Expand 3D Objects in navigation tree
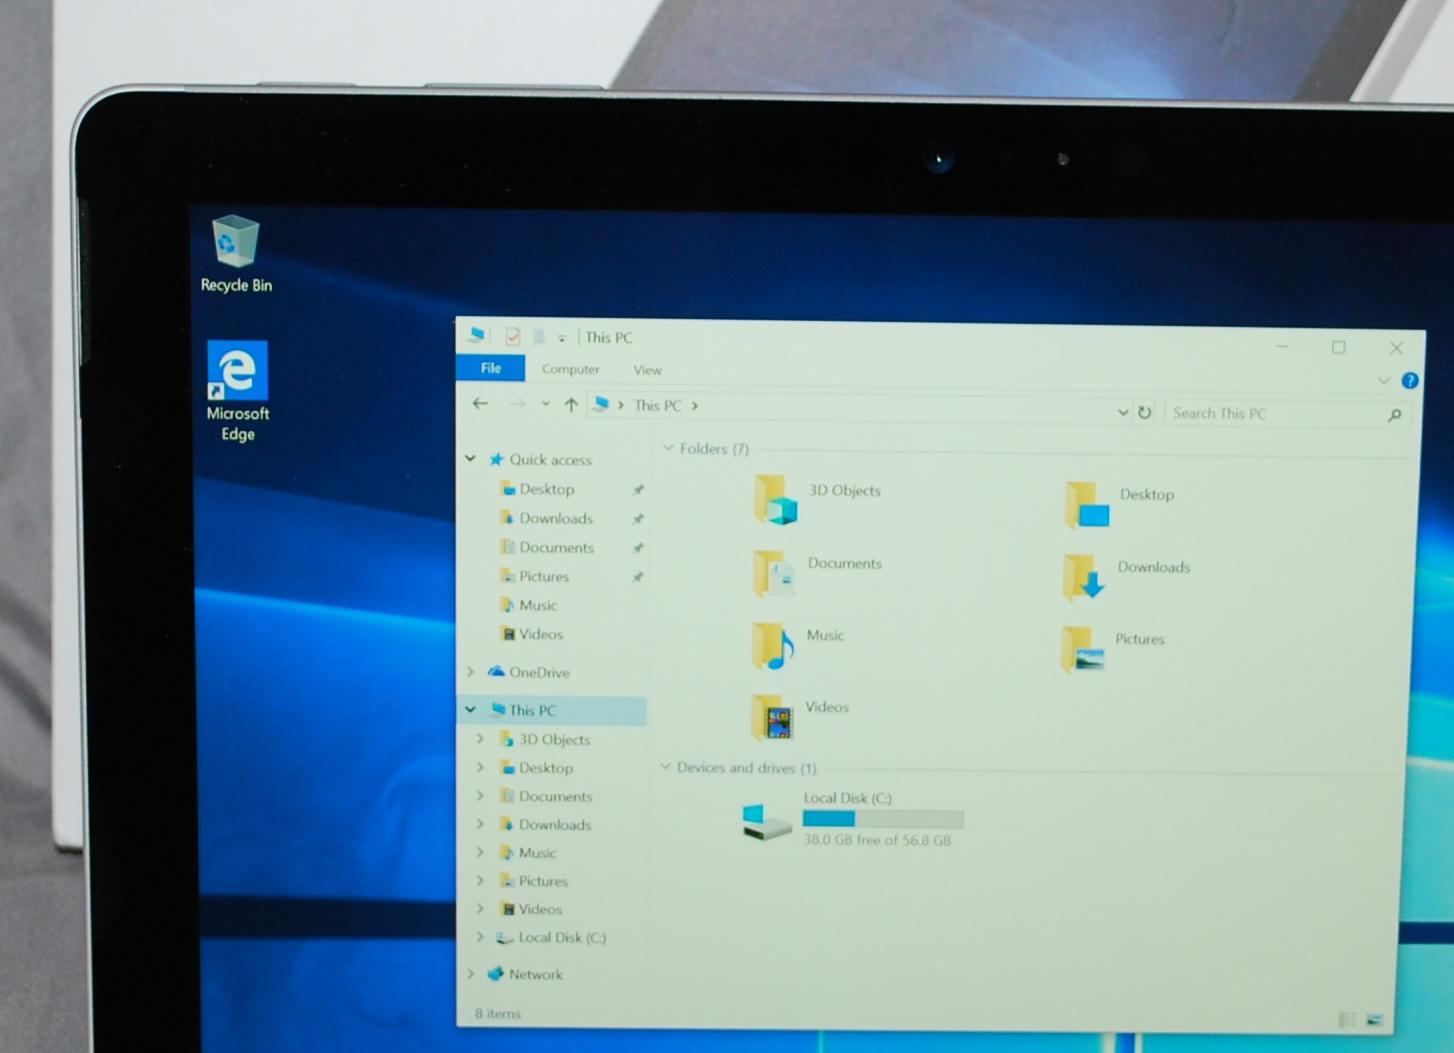 click(x=480, y=738)
